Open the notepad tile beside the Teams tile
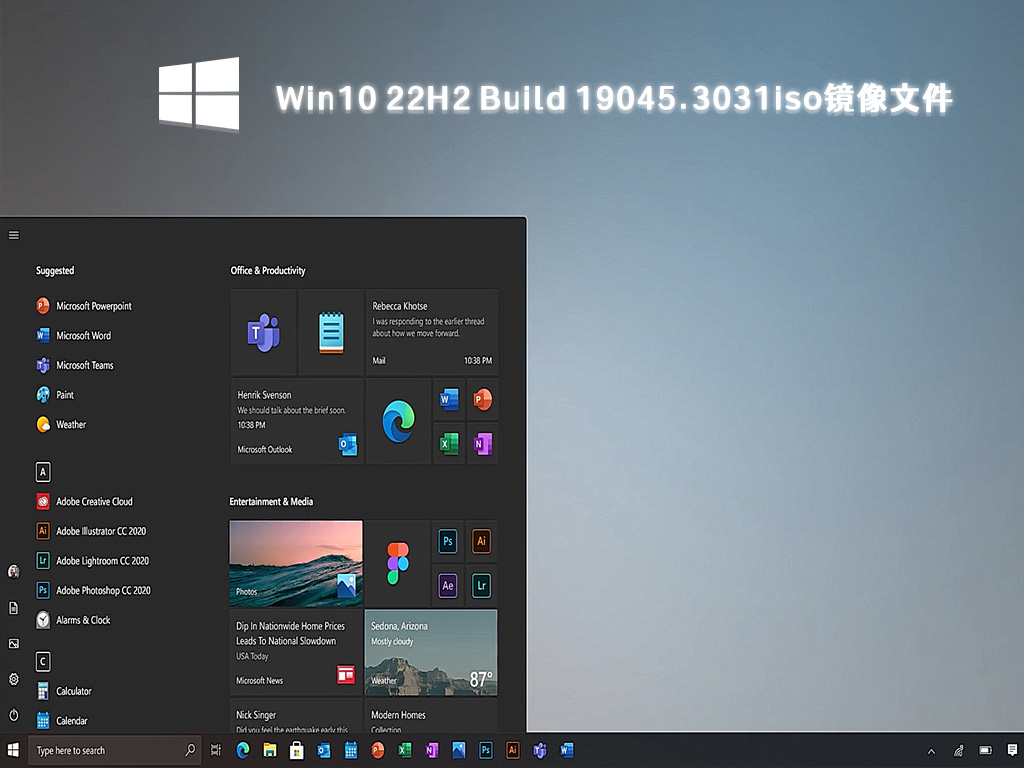 (331, 331)
